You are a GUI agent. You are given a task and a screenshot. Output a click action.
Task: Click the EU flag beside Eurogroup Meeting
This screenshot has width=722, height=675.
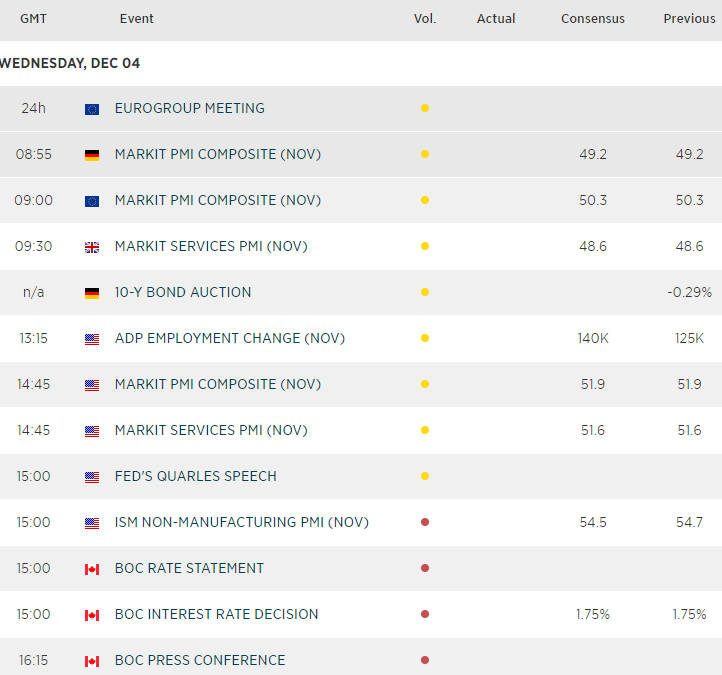(x=92, y=109)
